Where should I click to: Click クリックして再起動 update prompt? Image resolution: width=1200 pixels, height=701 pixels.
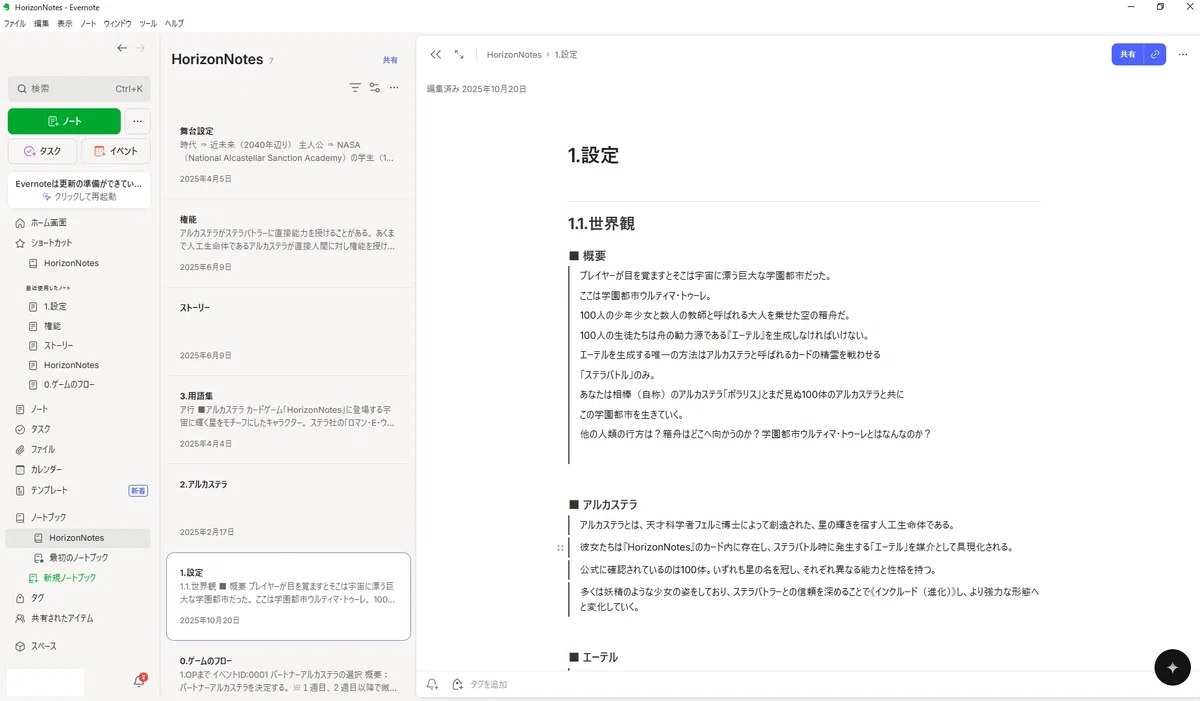pos(79,197)
